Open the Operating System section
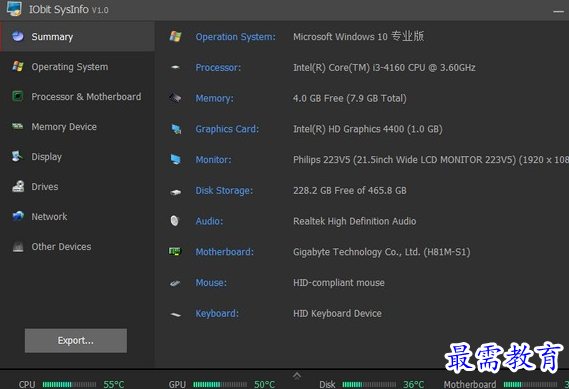The width and height of the screenshot is (569, 389). (77, 67)
